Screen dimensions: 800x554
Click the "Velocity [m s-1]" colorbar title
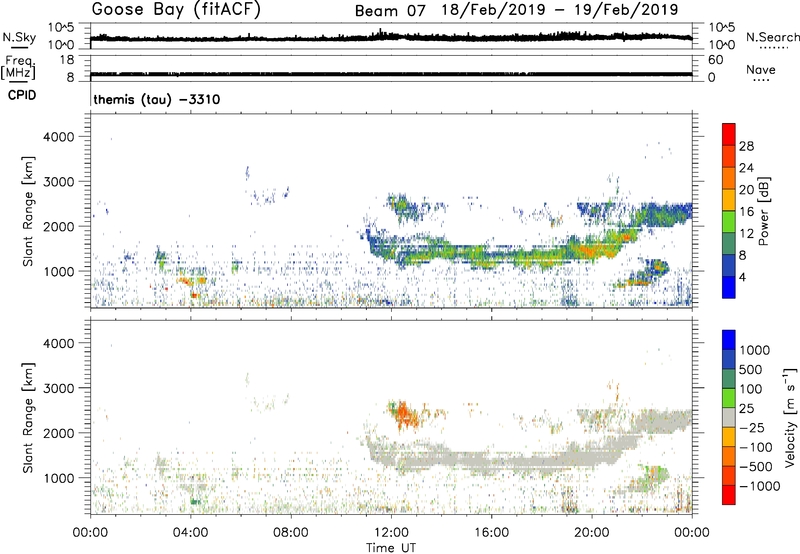(790, 417)
